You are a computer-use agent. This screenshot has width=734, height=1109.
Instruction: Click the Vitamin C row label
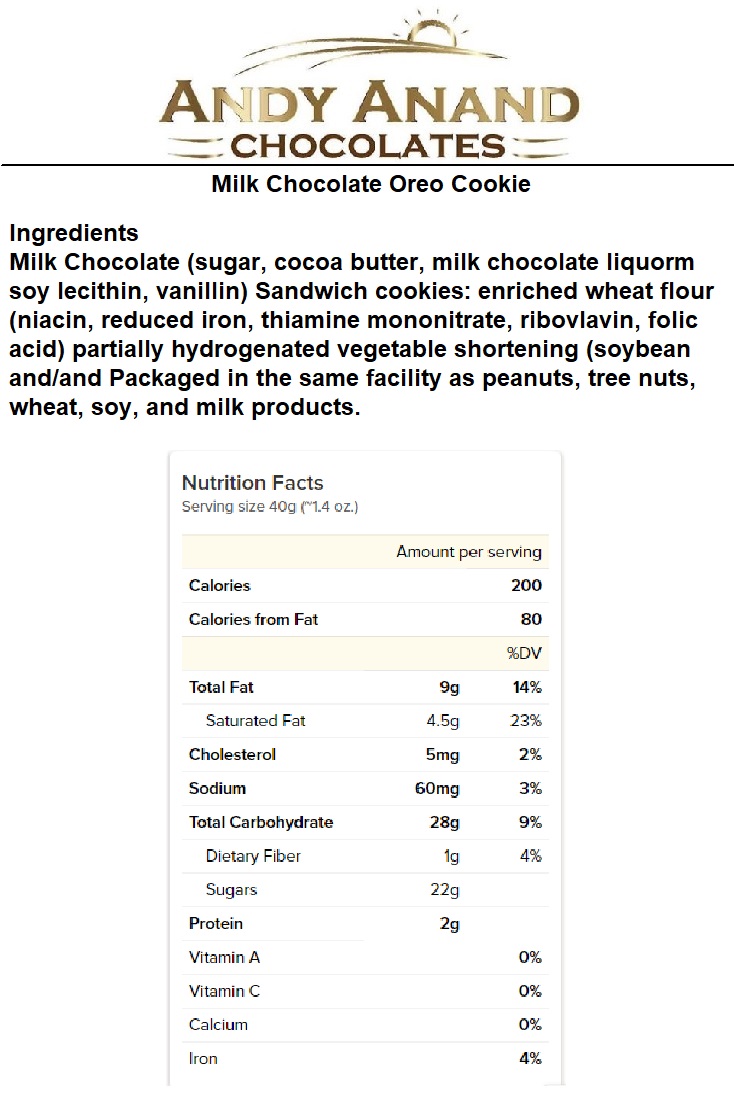[225, 991]
